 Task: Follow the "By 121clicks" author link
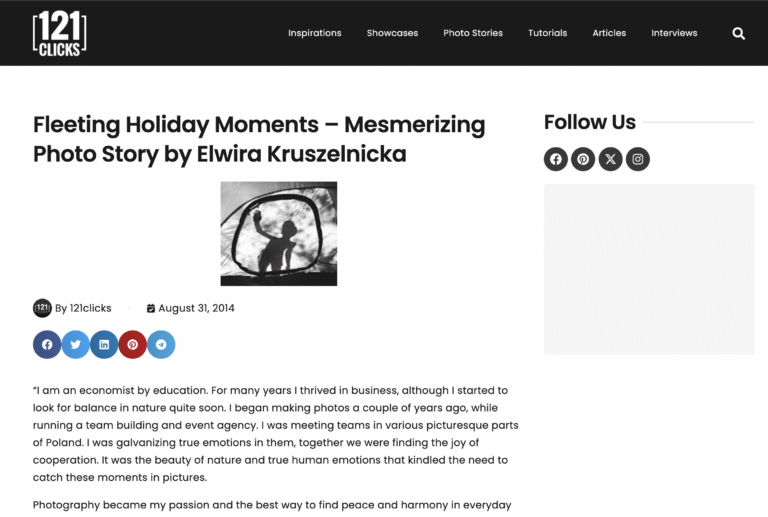click(83, 308)
